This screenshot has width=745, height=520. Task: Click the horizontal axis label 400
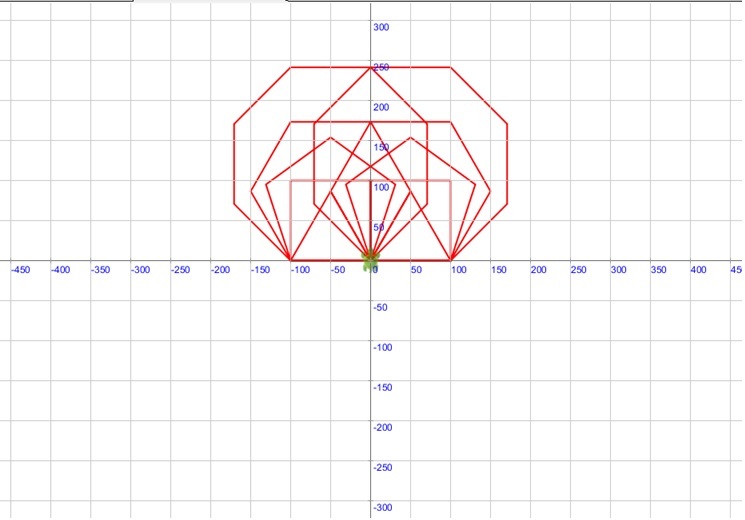pyautogui.click(x=698, y=270)
